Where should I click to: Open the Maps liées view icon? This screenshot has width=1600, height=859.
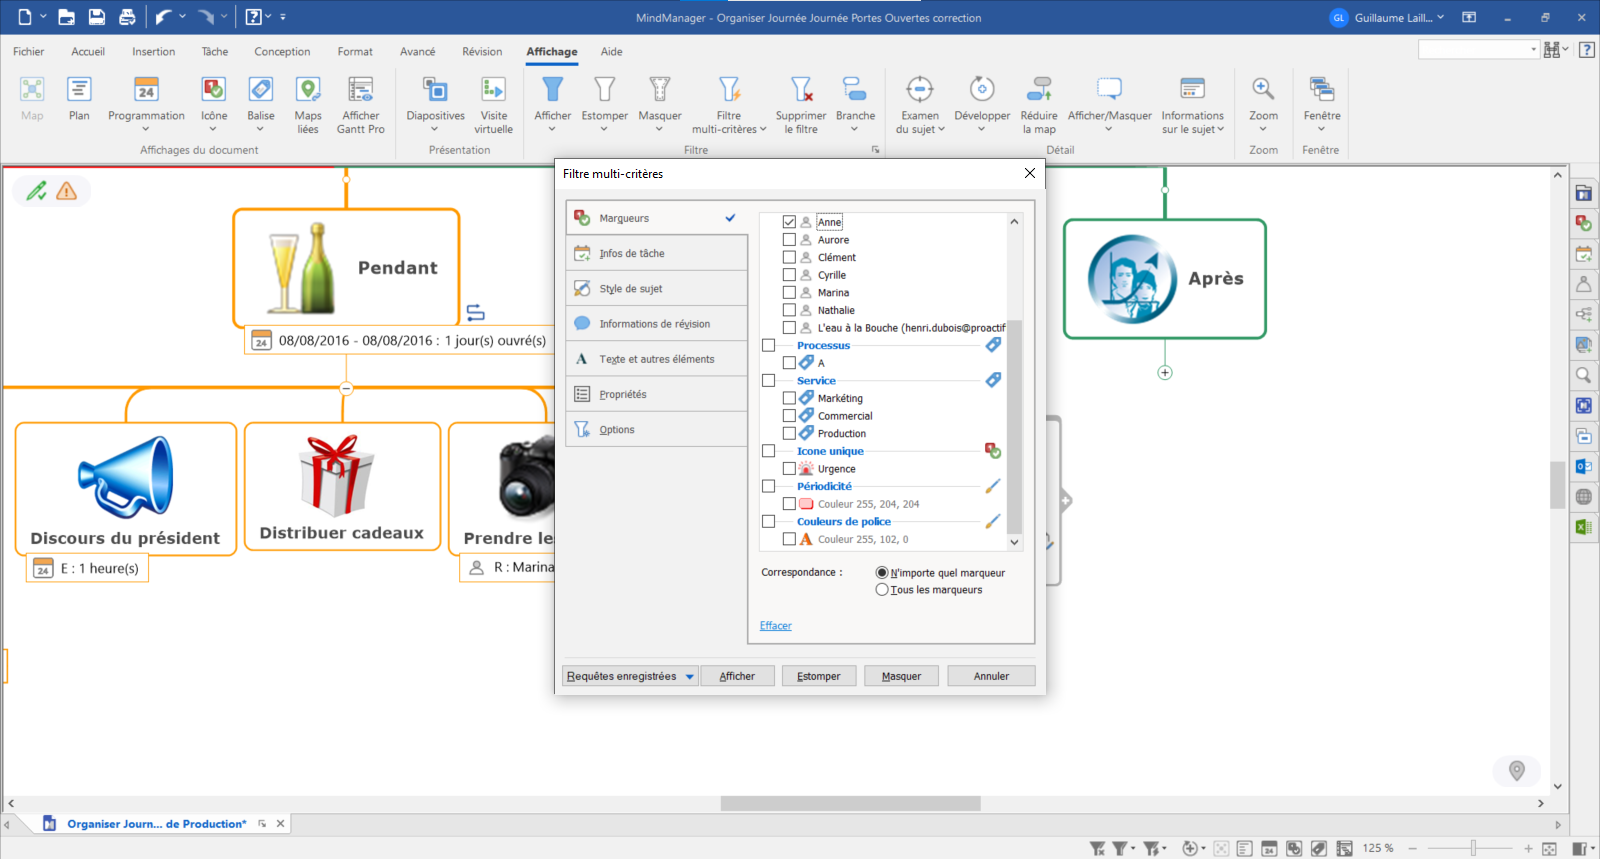click(x=308, y=91)
